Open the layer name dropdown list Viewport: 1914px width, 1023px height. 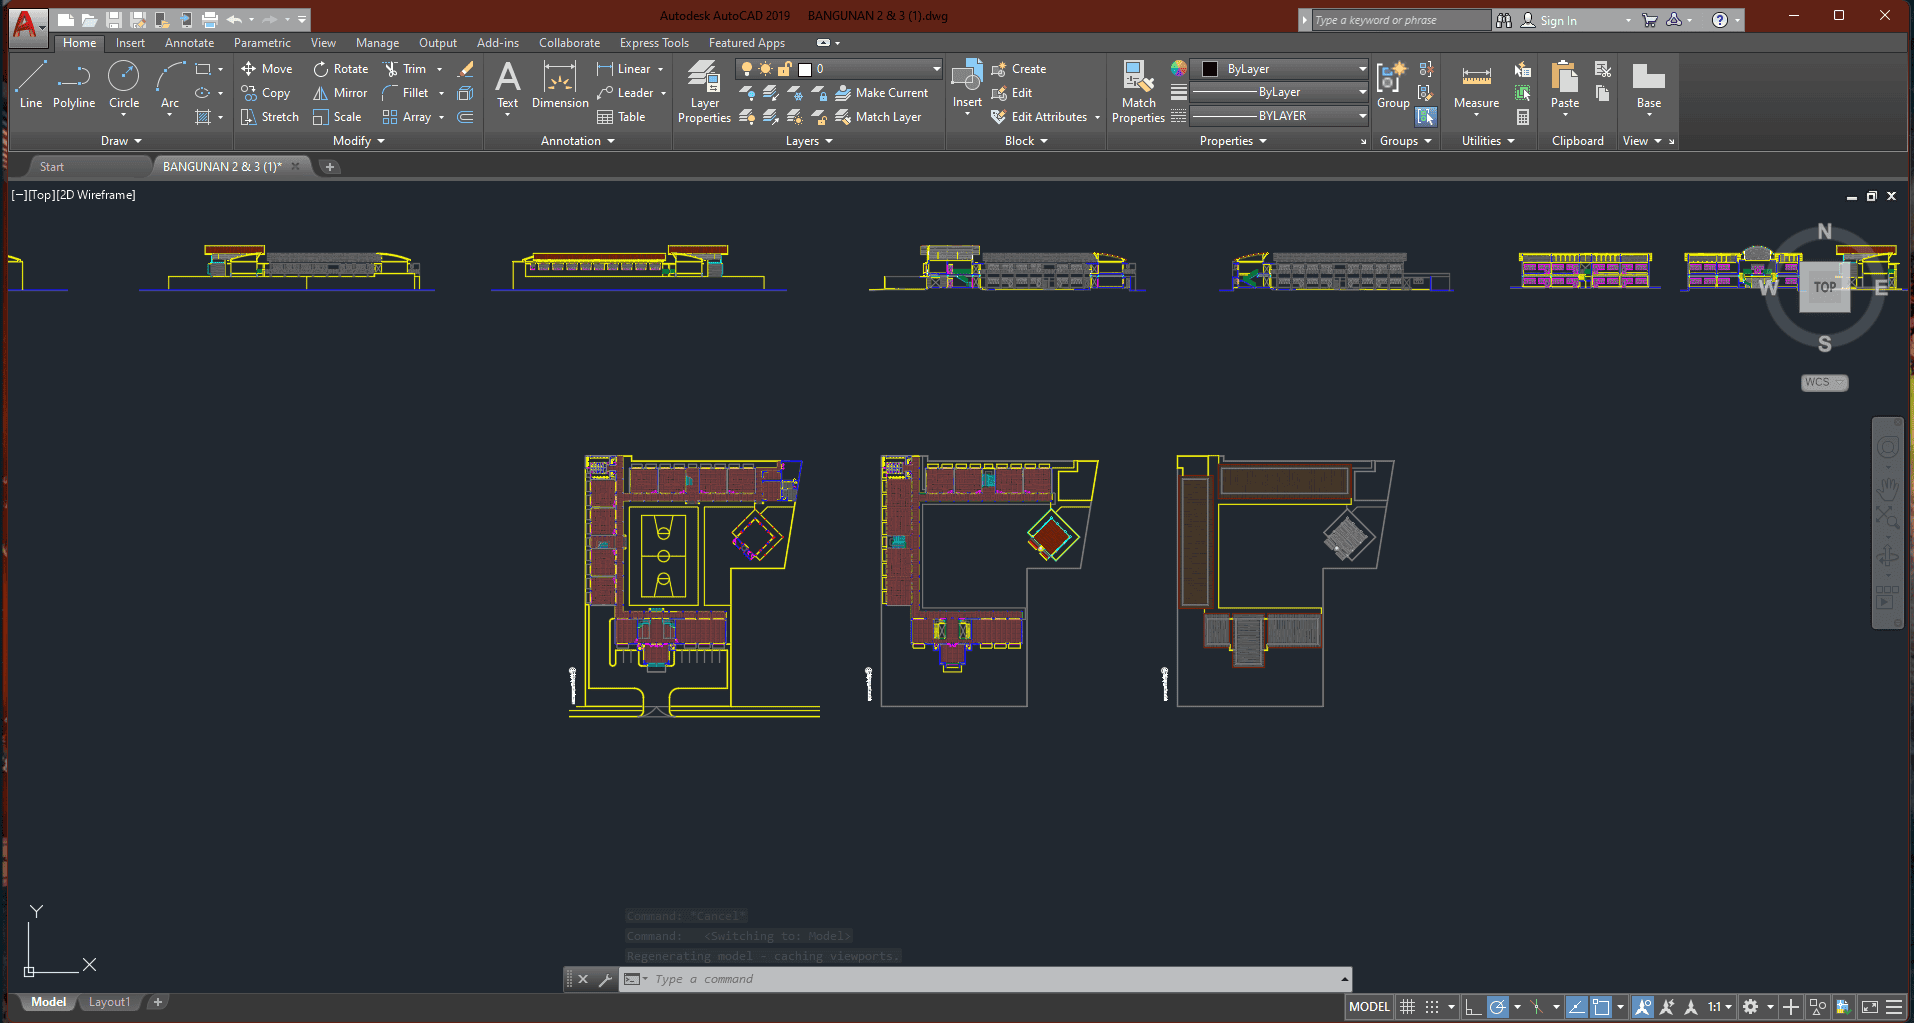pyautogui.click(x=936, y=69)
